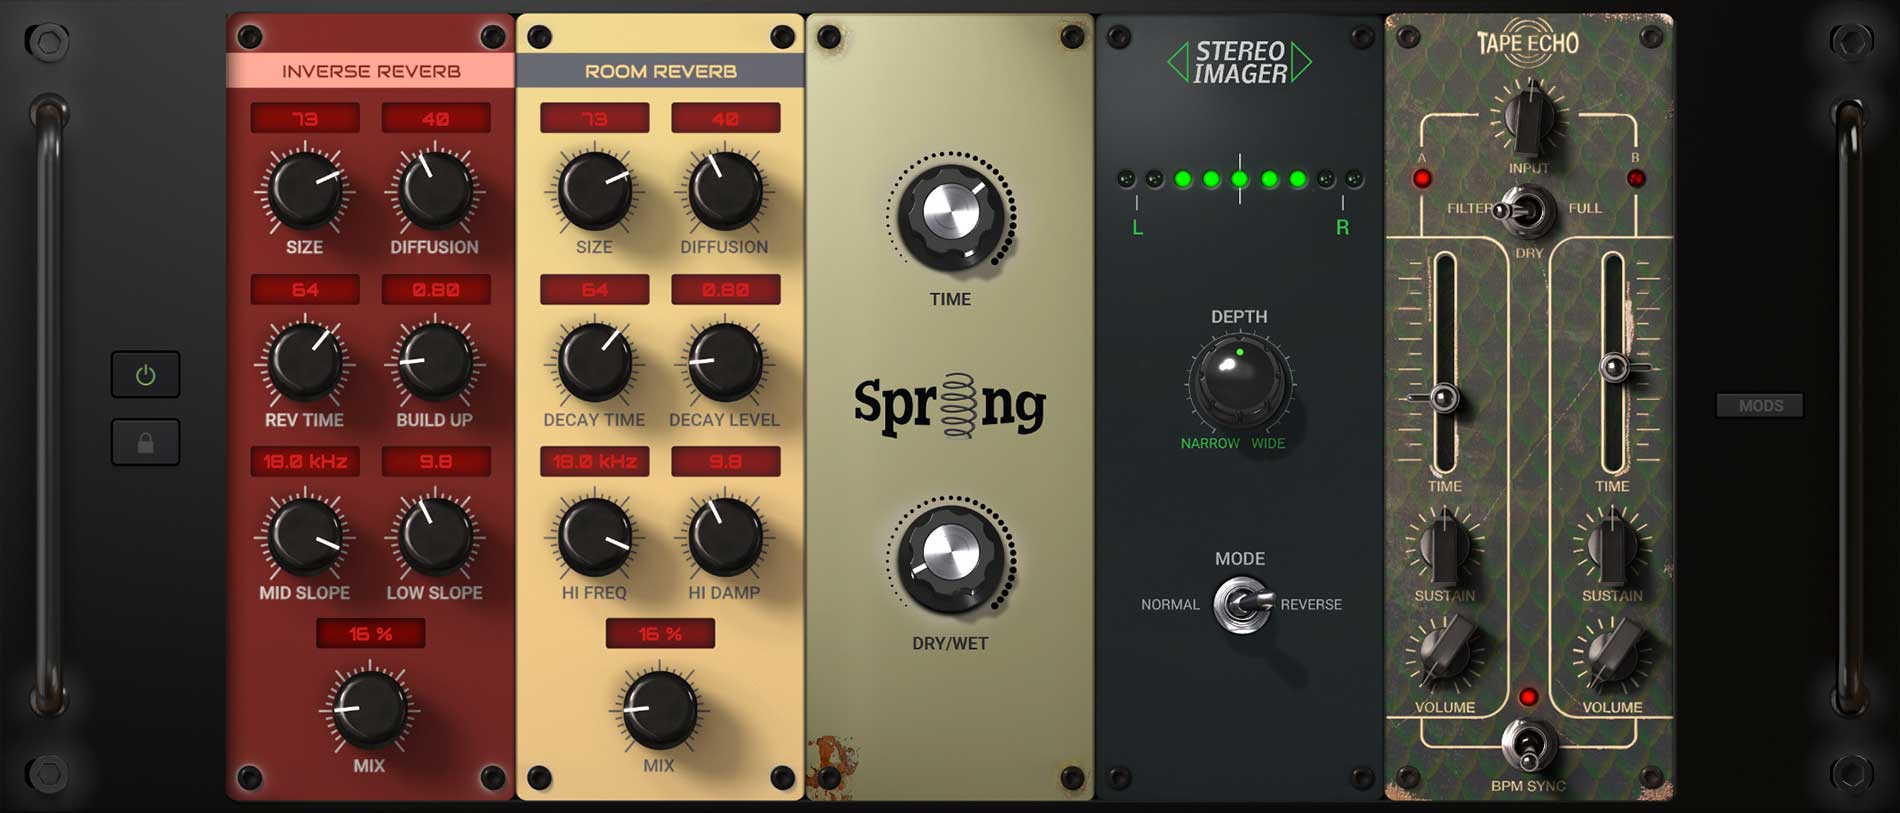Click the right arrow beside Stereo Imager
The image size is (1900, 813).
pos(1301,62)
